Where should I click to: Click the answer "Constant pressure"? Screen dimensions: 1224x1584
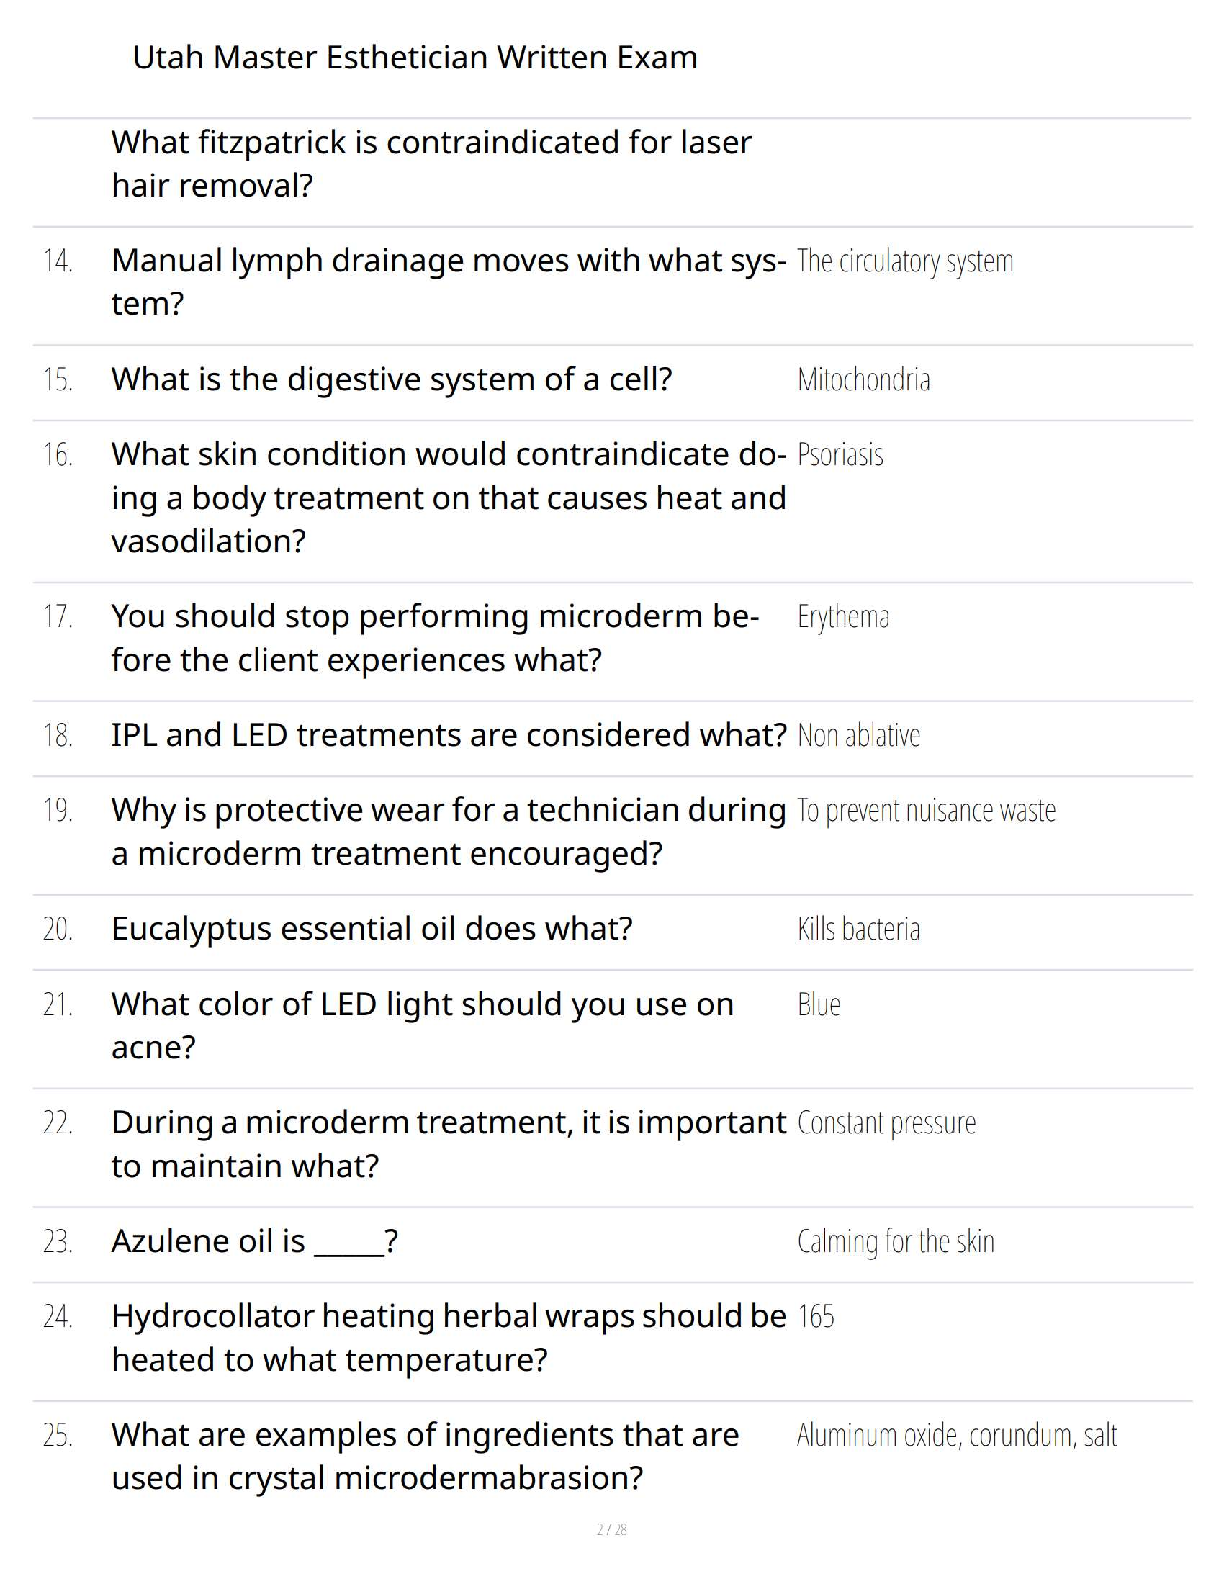click(x=886, y=1124)
